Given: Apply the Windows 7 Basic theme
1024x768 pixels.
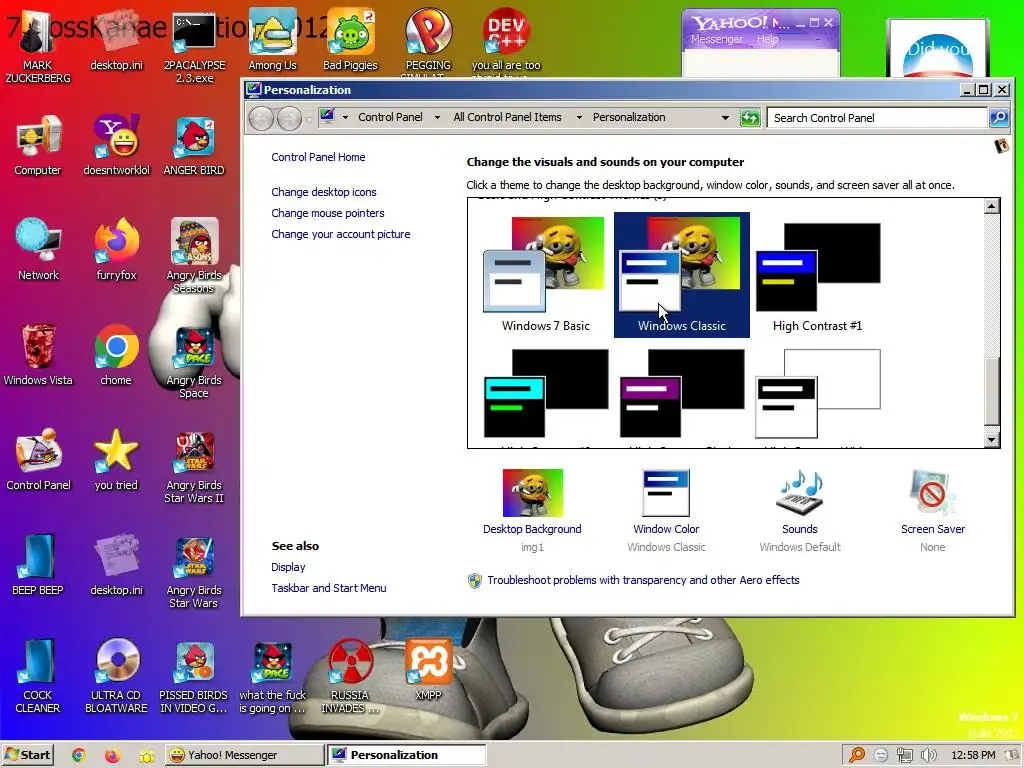Looking at the screenshot, I should click(545, 275).
